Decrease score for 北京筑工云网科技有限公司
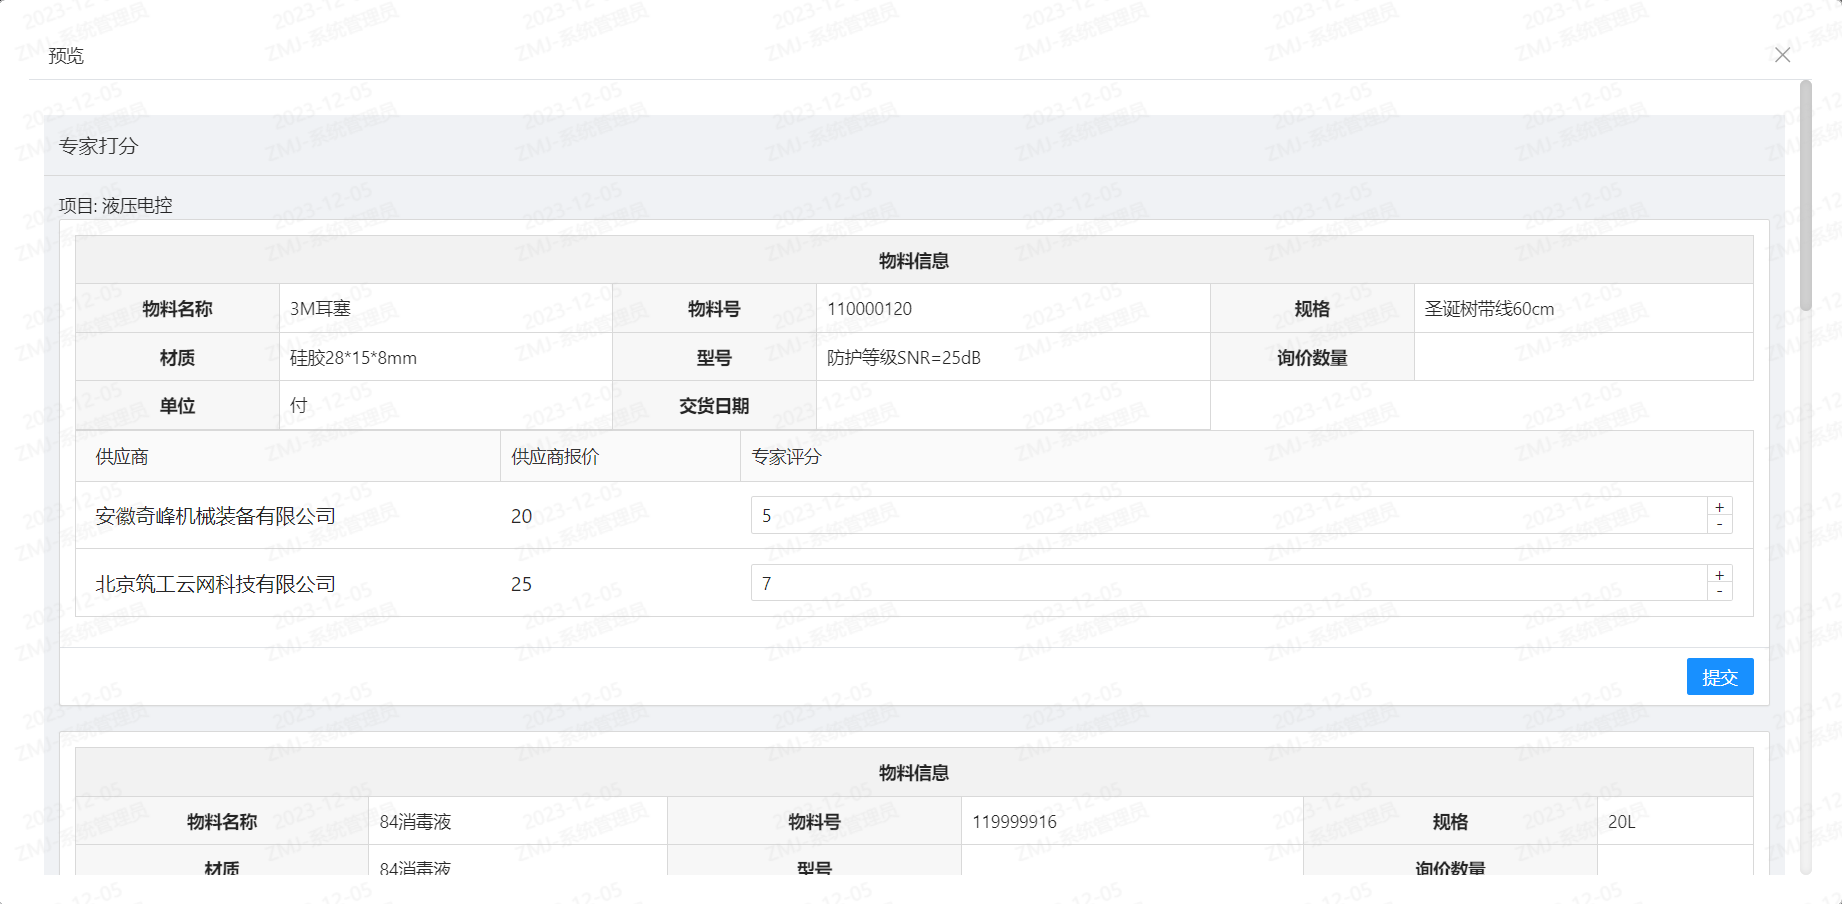This screenshot has width=1842, height=904. [1719, 592]
